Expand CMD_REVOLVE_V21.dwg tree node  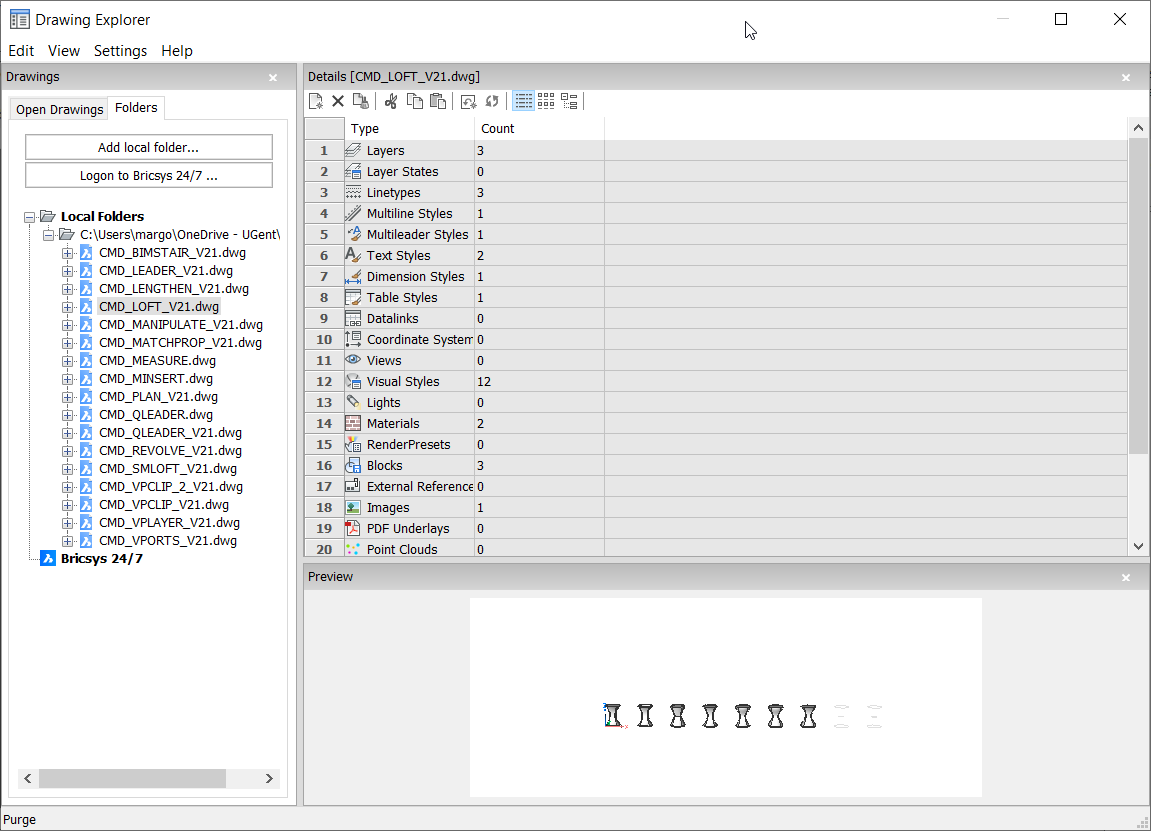67,451
